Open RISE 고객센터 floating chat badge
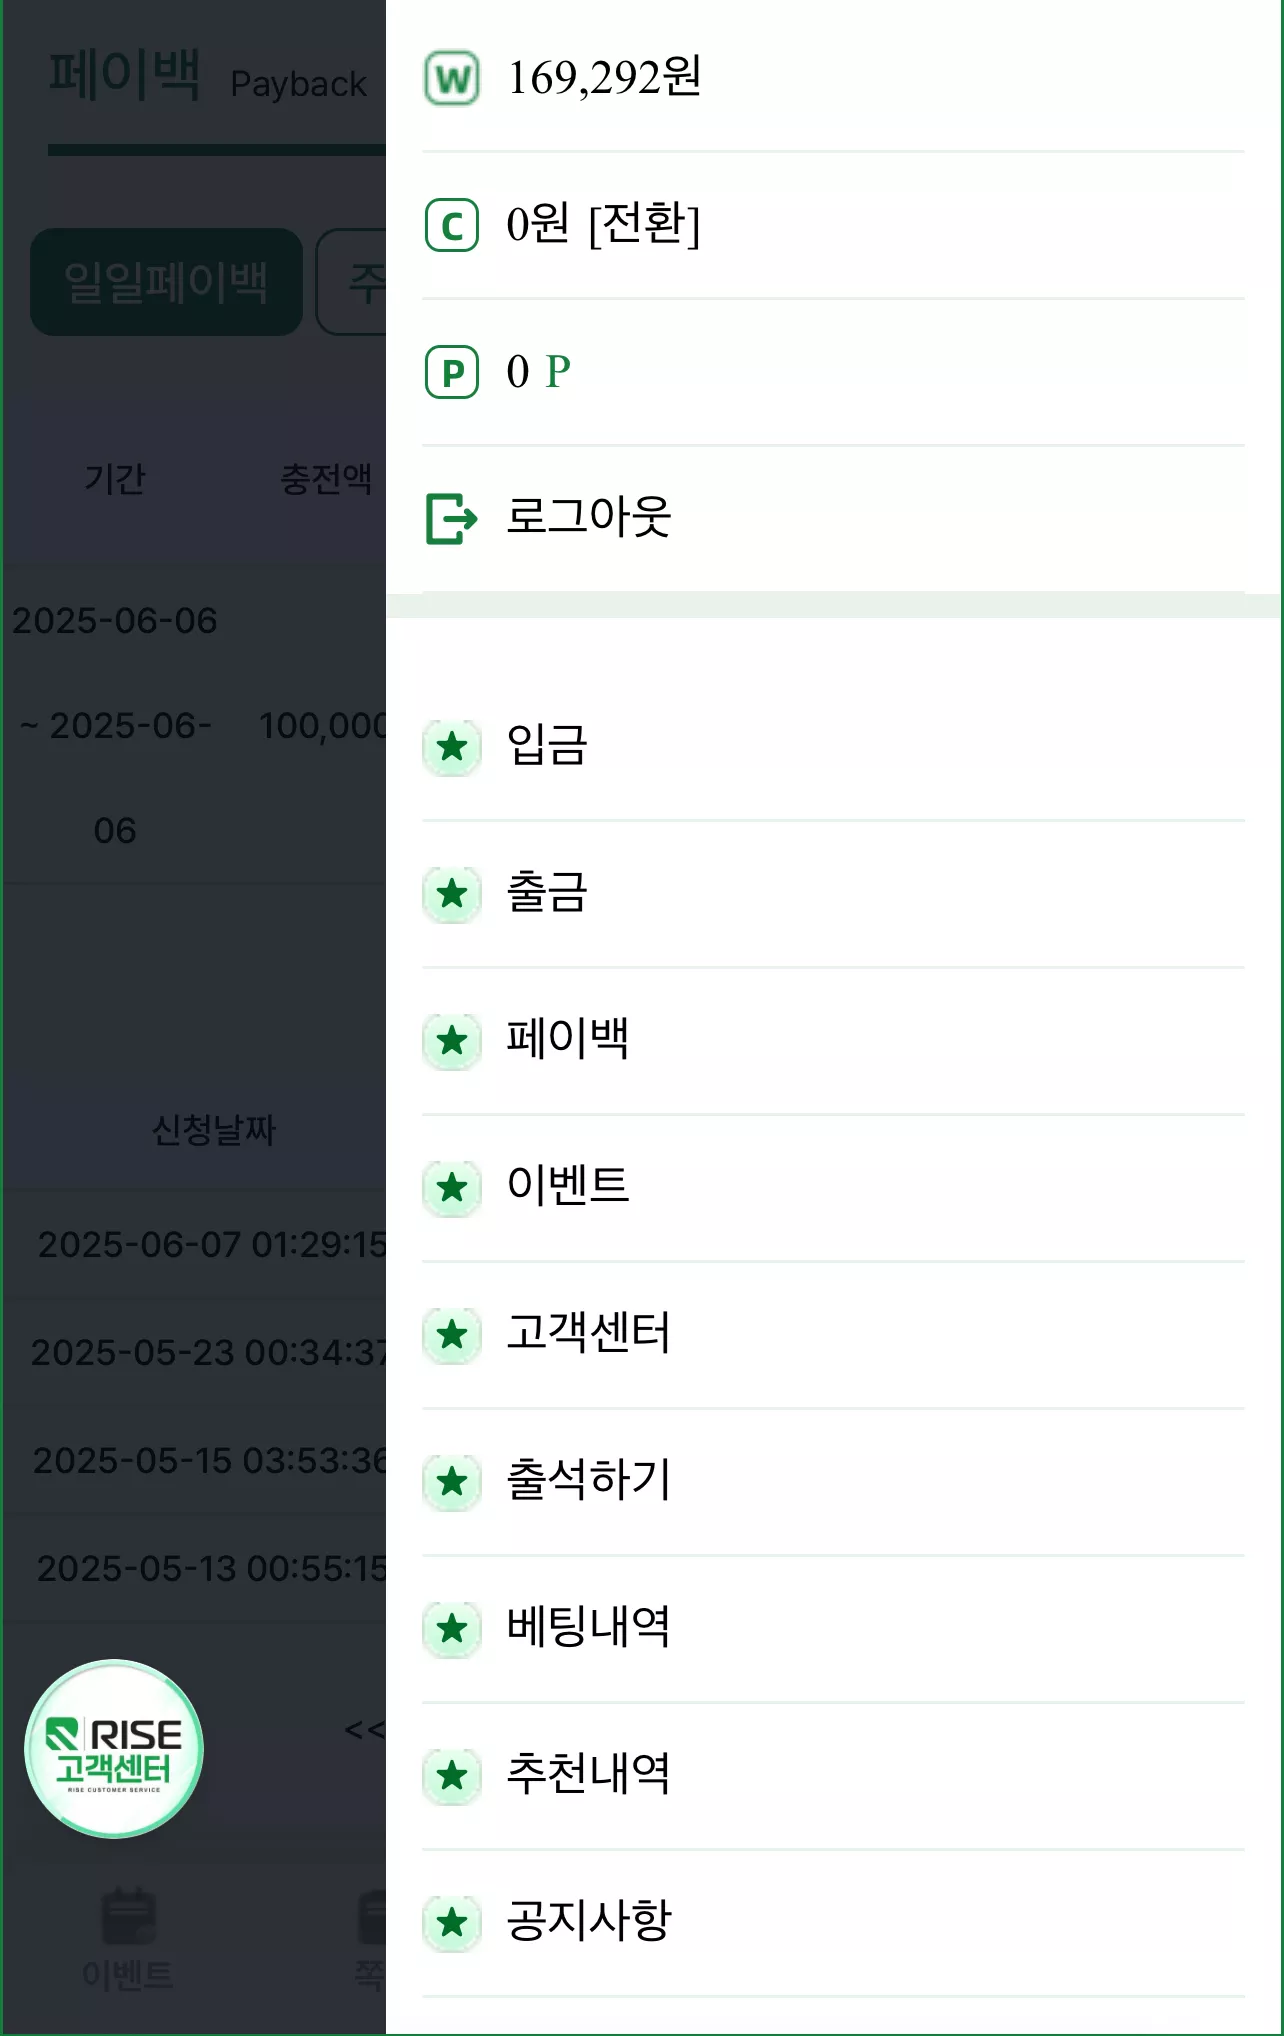 pos(114,1748)
